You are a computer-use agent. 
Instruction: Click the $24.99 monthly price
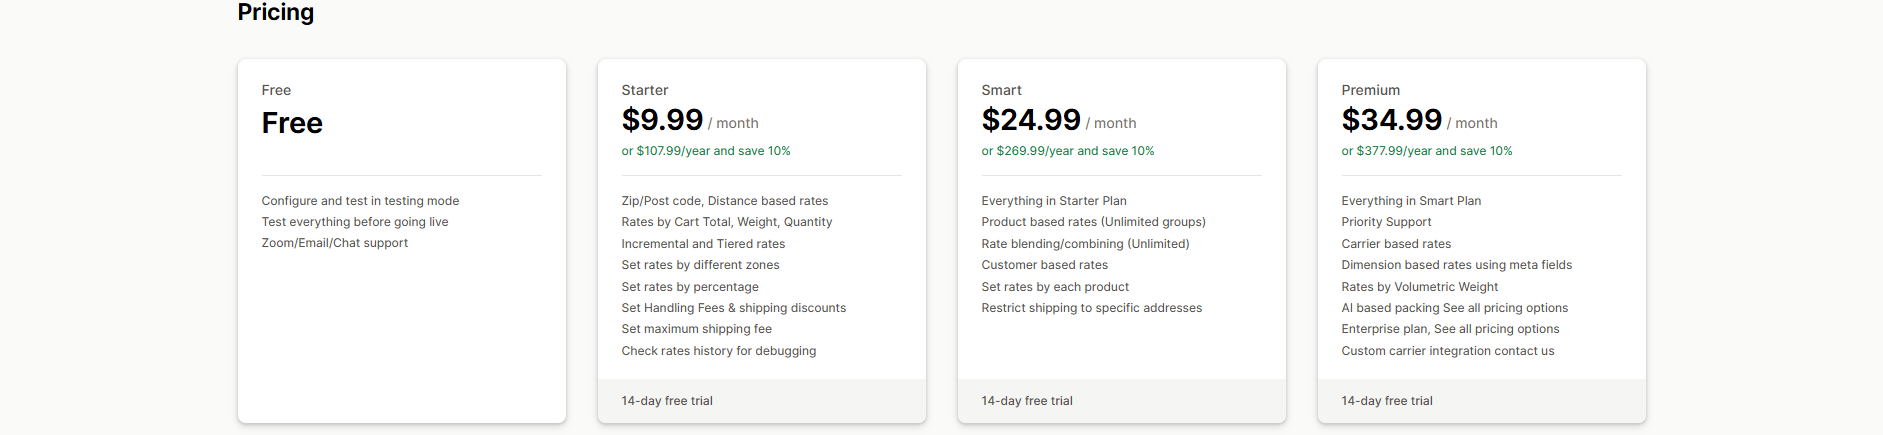[x=1031, y=120]
